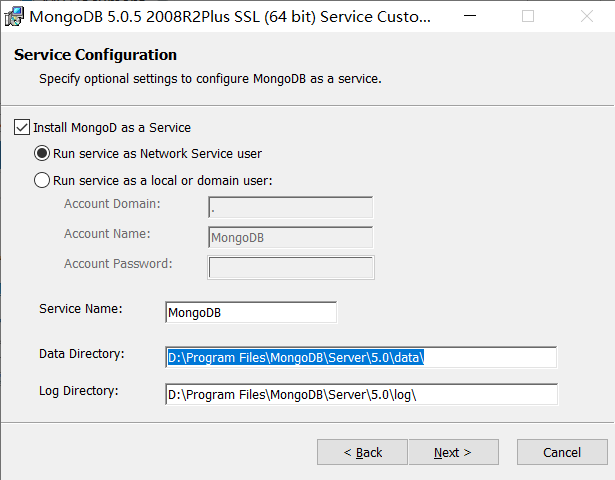Screen dimensions: 615x480
Task: Click the MongoDB installer icon in title bar
Action: pos(14,16)
